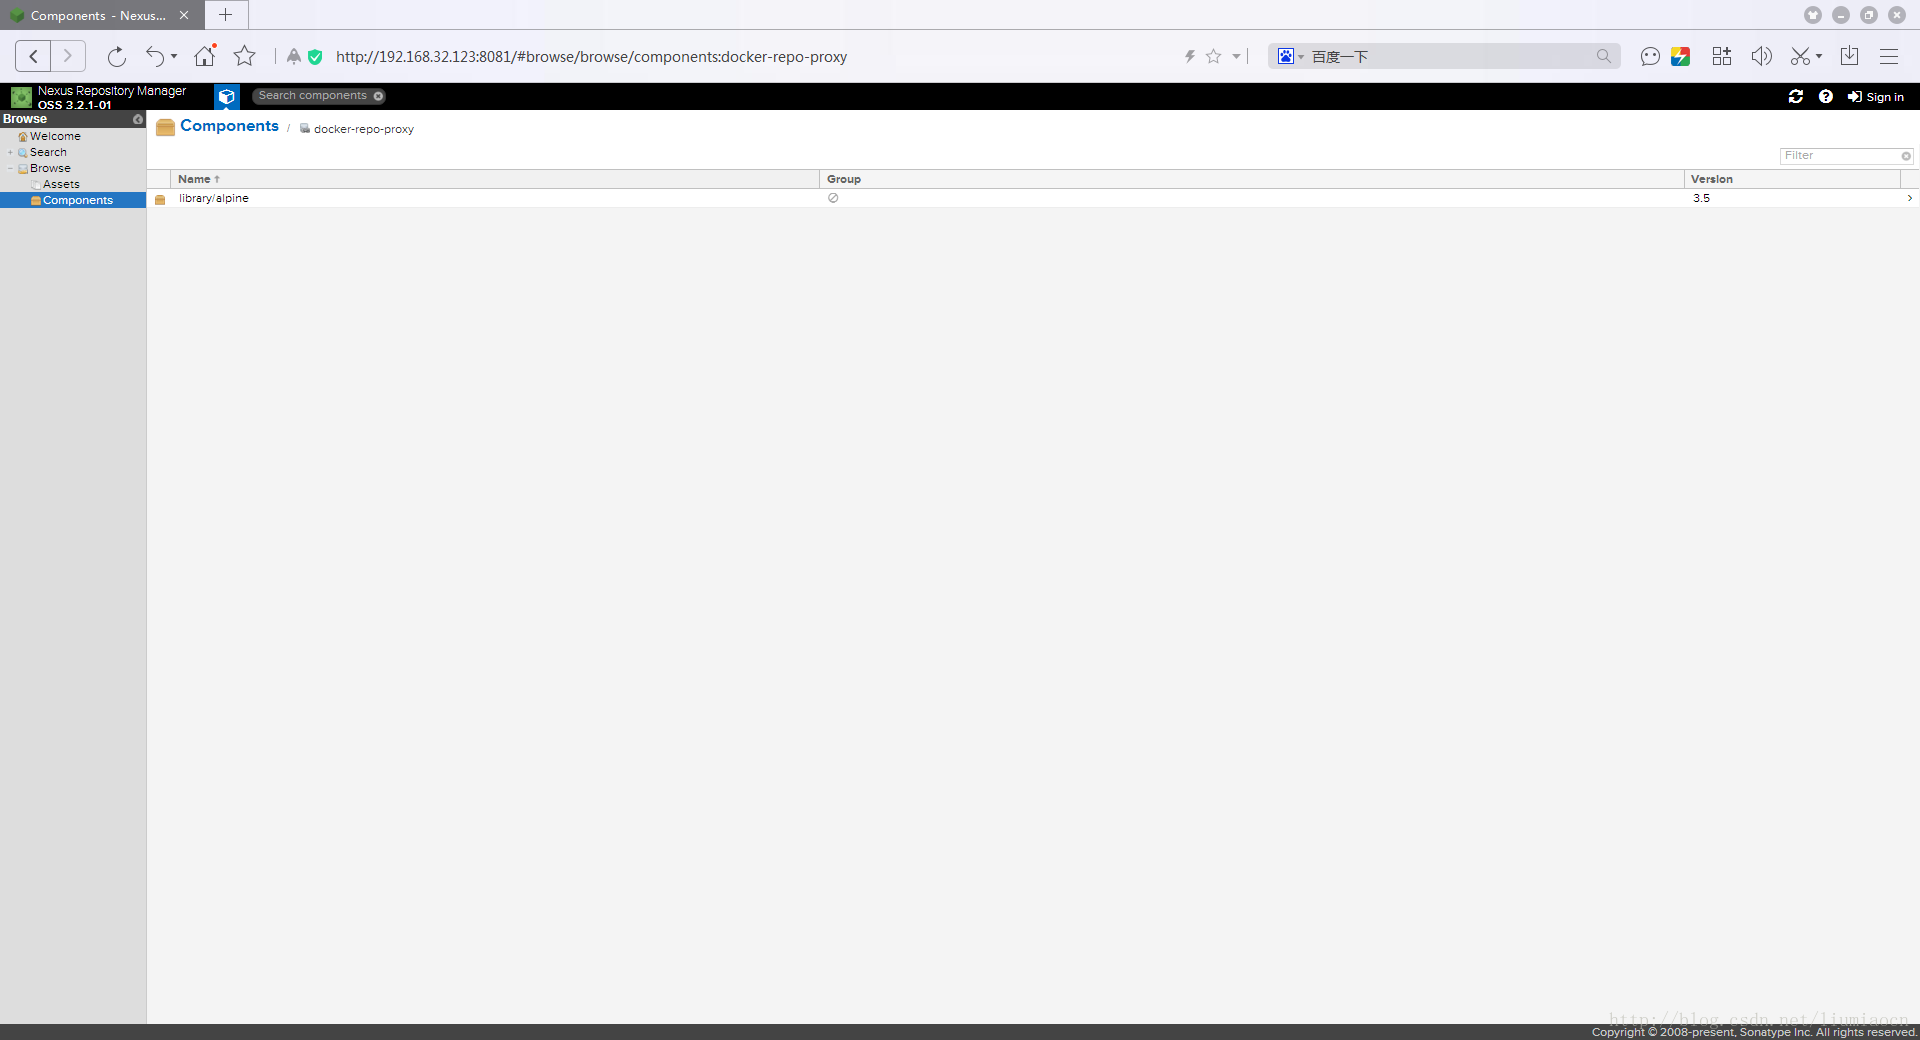Image resolution: width=1920 pixels, height=1040 pixels.
Task: Click the browser skin icon in title bar
Action: pos(1812,15)
